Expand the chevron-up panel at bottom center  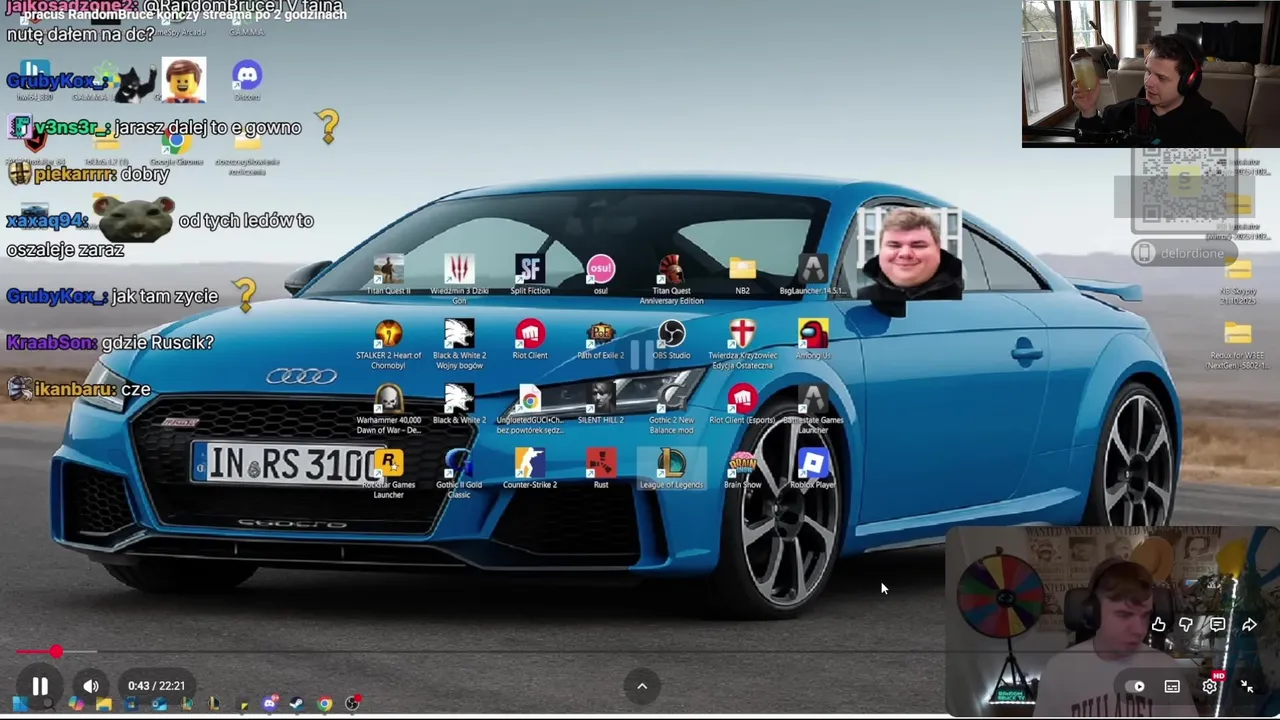click(642, 686)
